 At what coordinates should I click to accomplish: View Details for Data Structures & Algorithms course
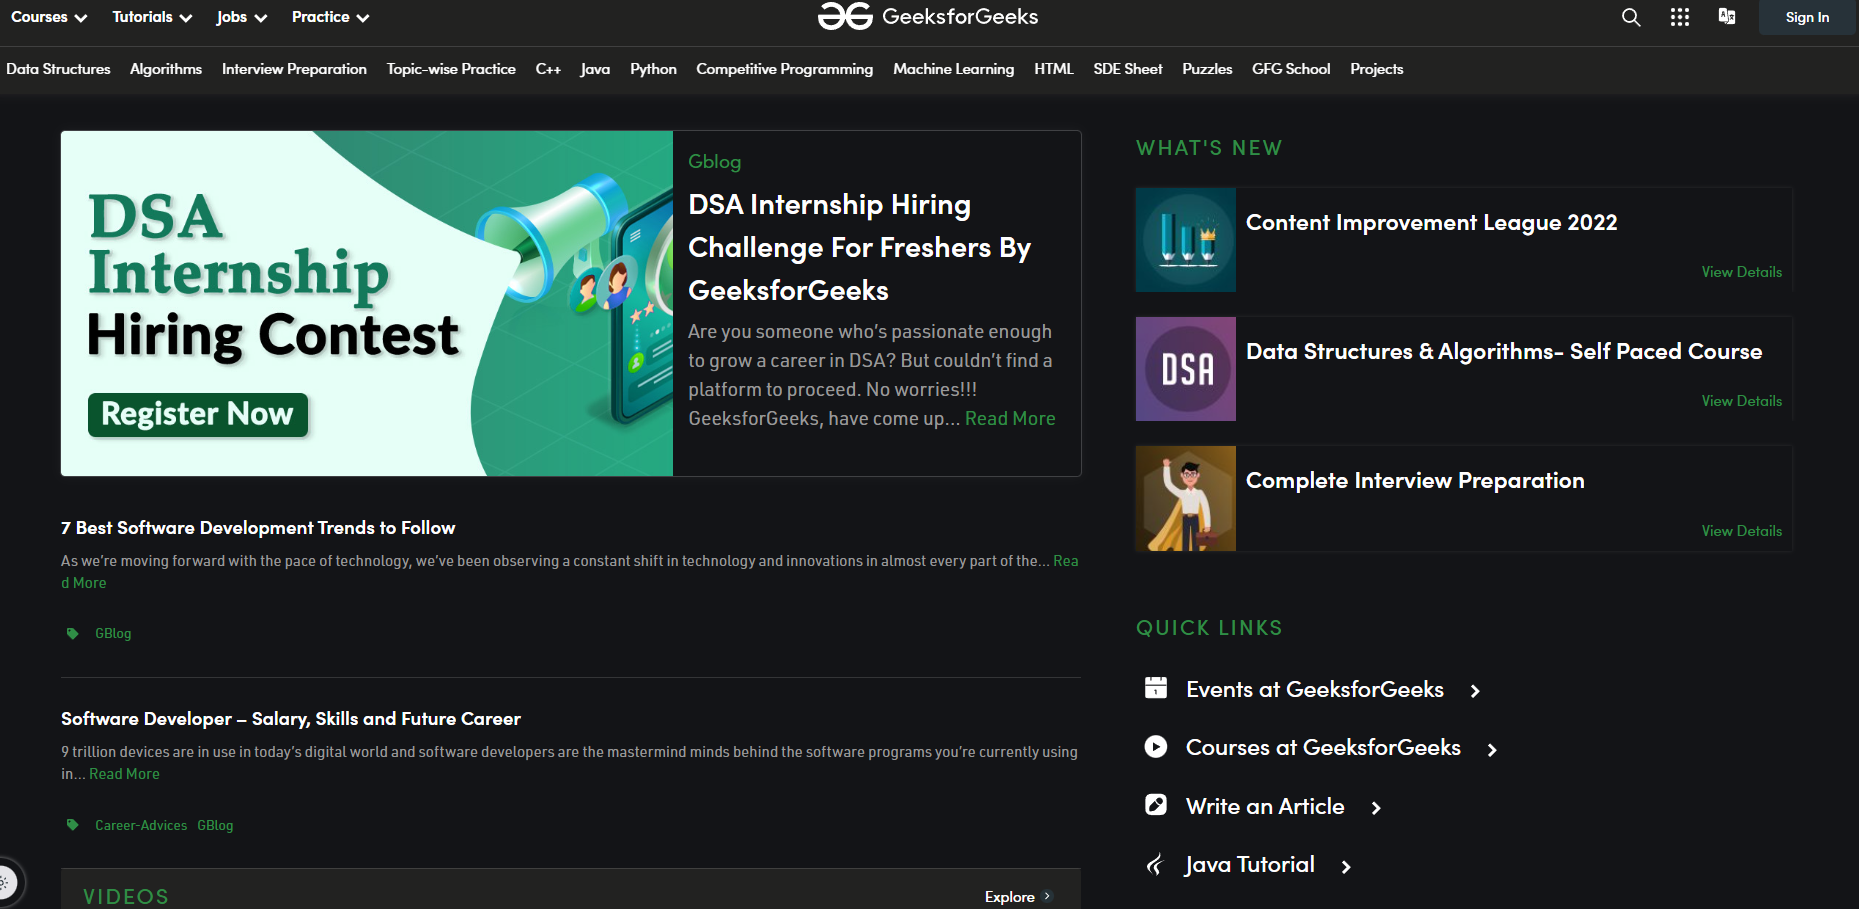pyautogui.click(x=1741, y=401)
